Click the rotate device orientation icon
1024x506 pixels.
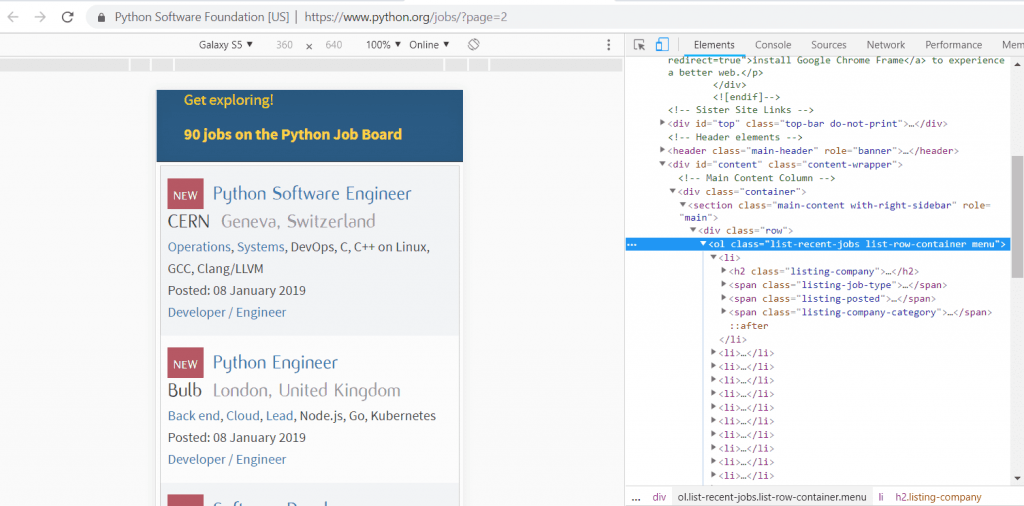pos(474,44)
